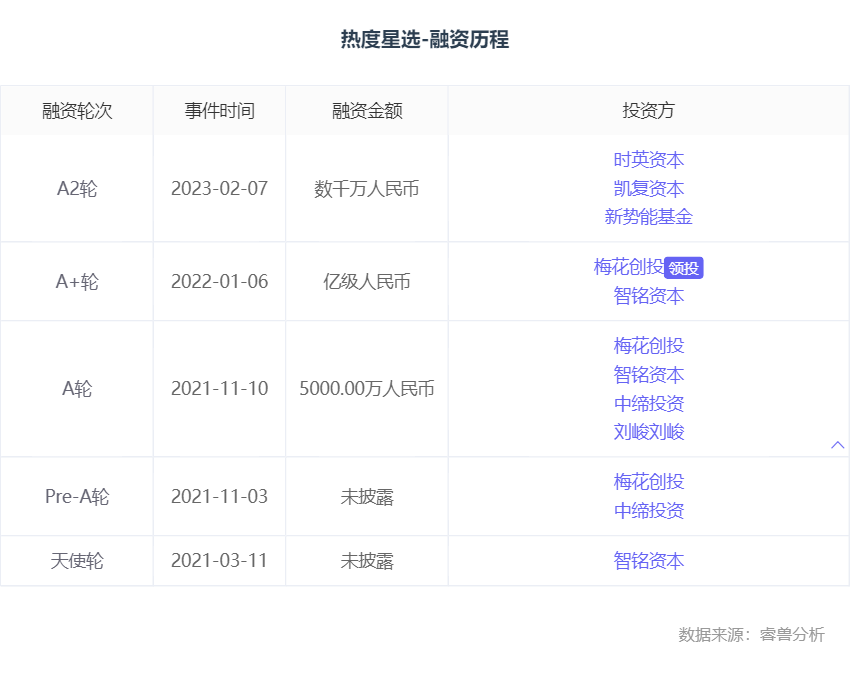The width and height of the screenshot is (850, 677).
Task: Open 梅花创投 link in the A+轮 row
Action: 629,267
